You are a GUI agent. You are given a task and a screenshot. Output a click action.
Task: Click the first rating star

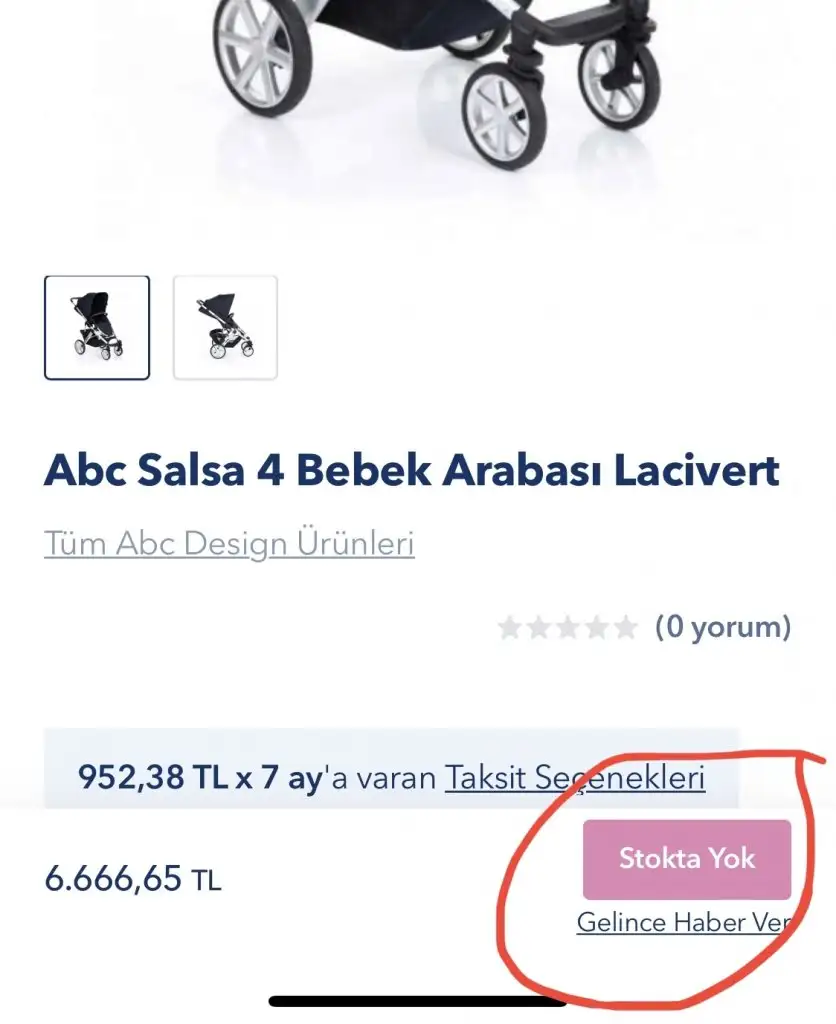[510, 628]
